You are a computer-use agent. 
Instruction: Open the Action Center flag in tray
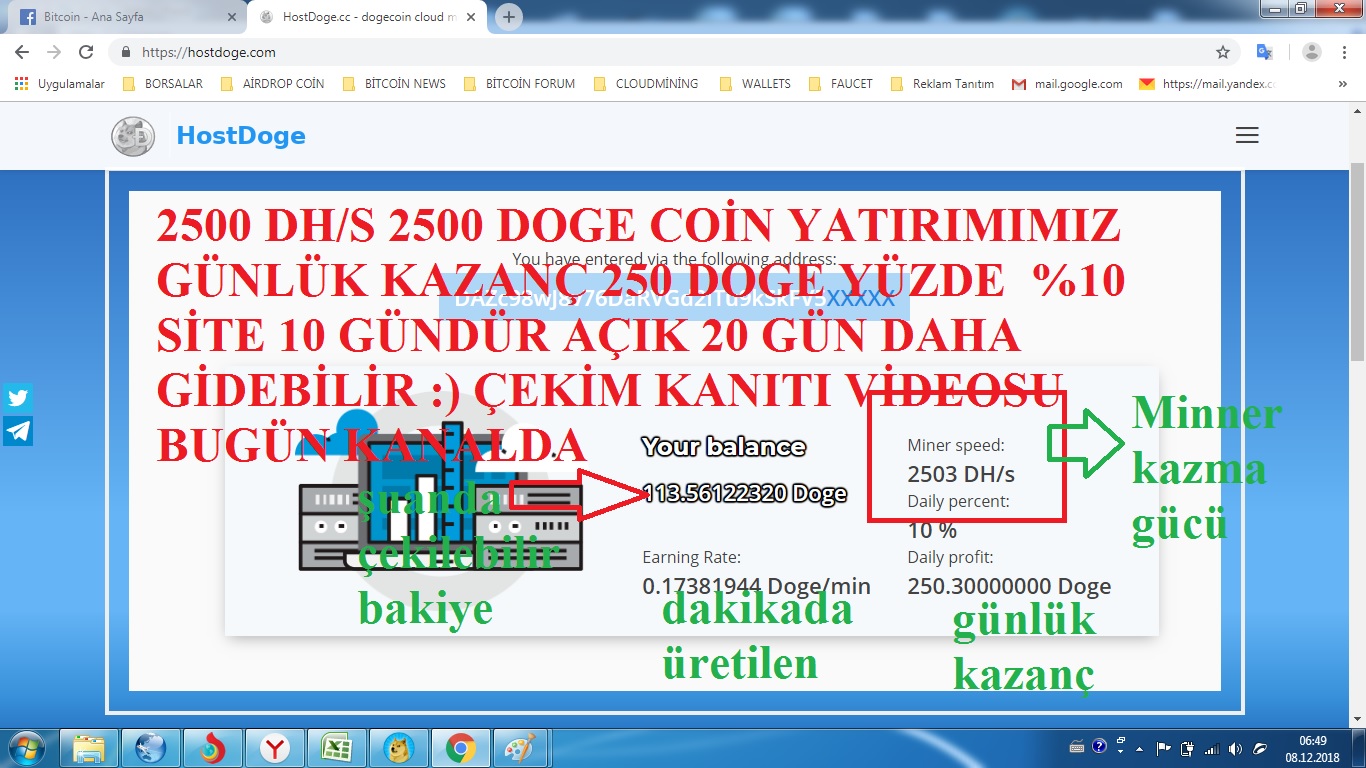pos(1163,748)
